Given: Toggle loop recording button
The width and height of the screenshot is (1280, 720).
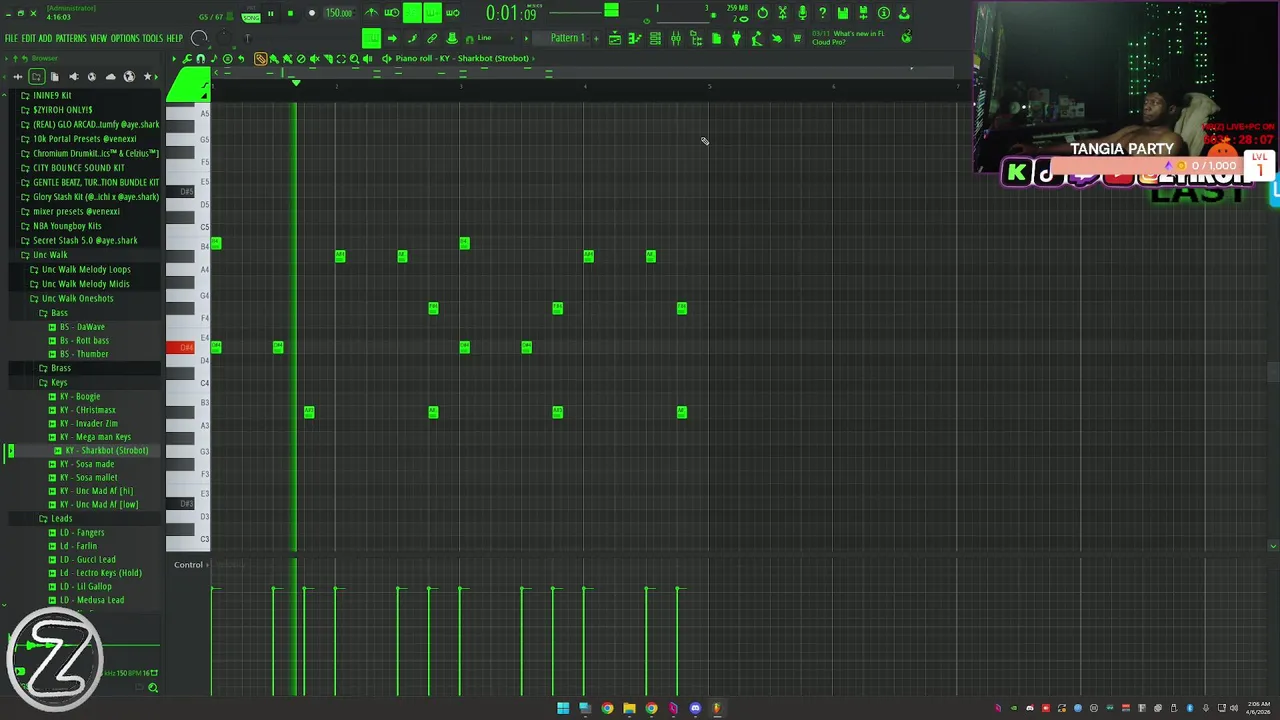Looking at the screenshot, I should (x=452, y=13).
